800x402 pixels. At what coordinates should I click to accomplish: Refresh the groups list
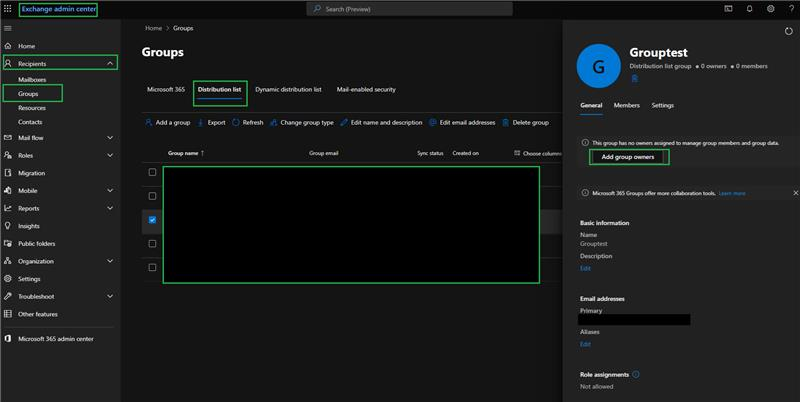point(247,122)
